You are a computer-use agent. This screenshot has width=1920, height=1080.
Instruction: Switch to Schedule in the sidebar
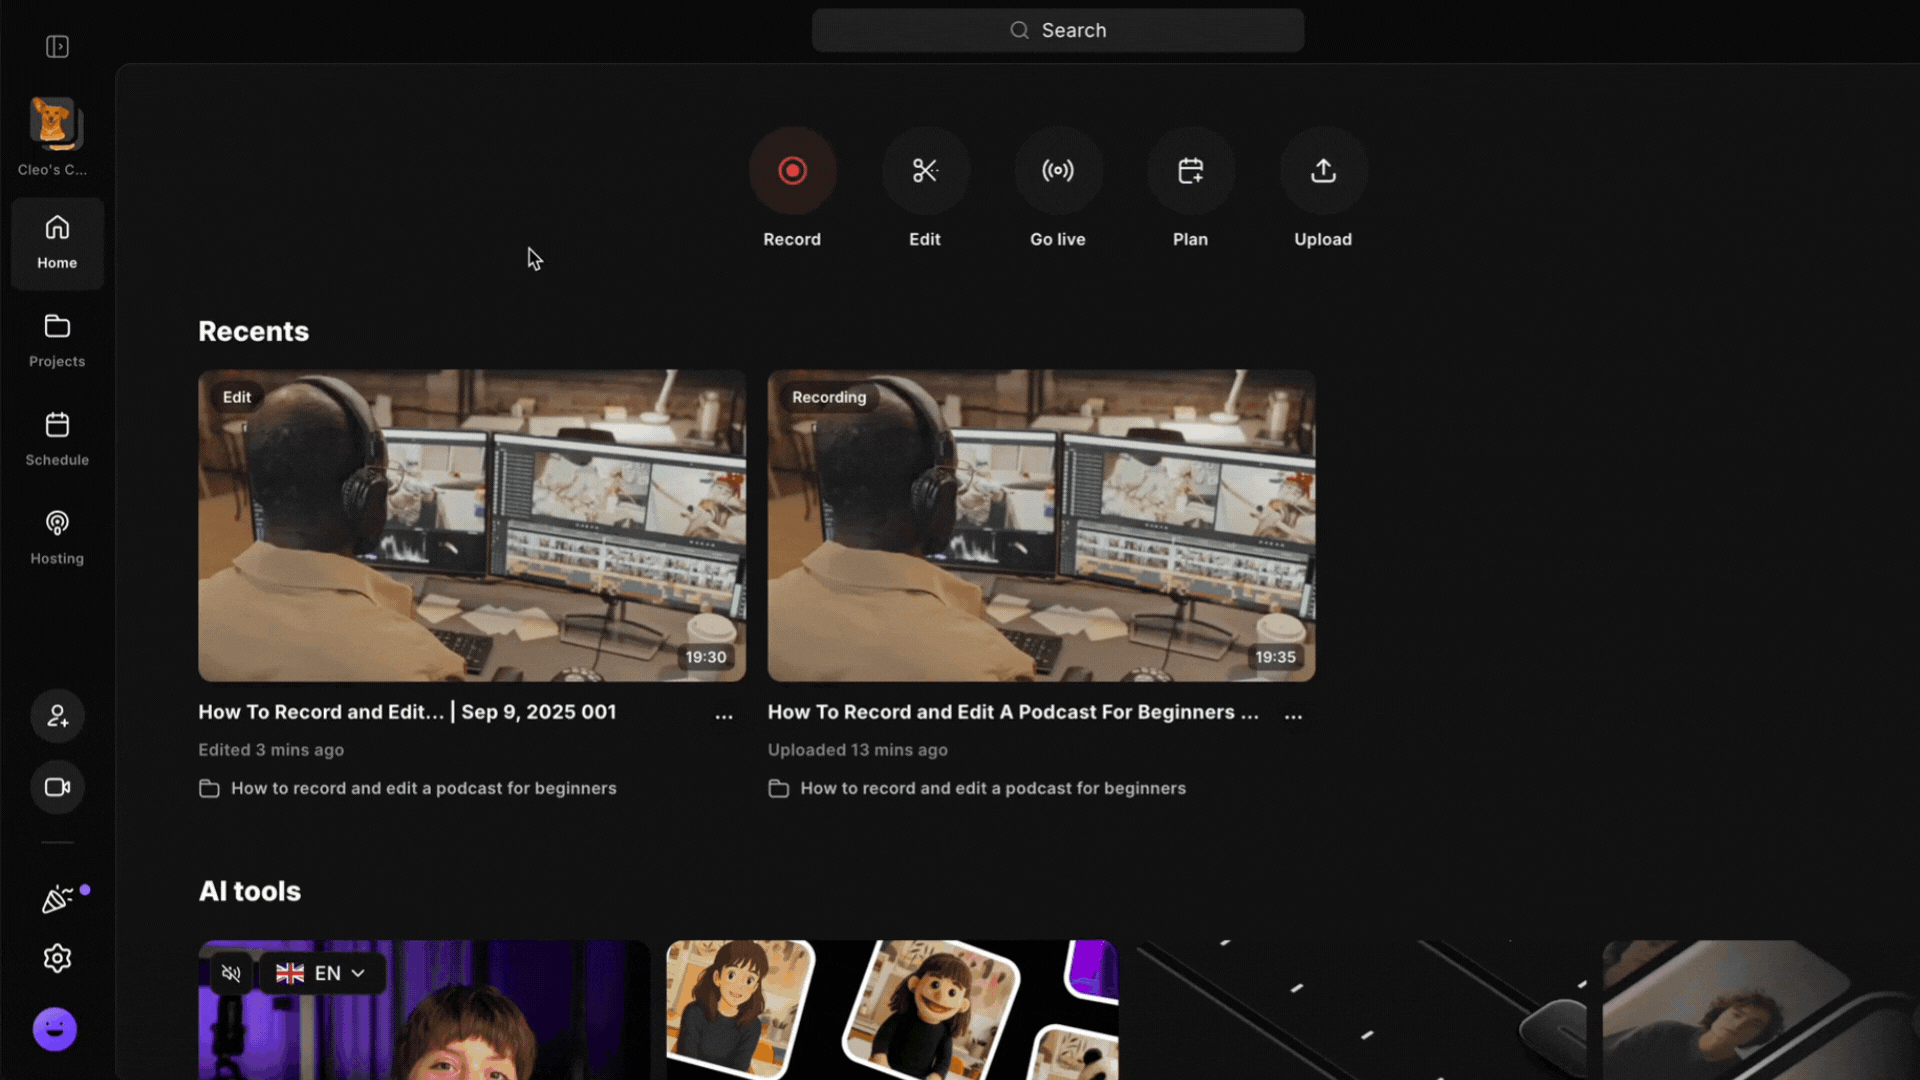click(57, 438)
